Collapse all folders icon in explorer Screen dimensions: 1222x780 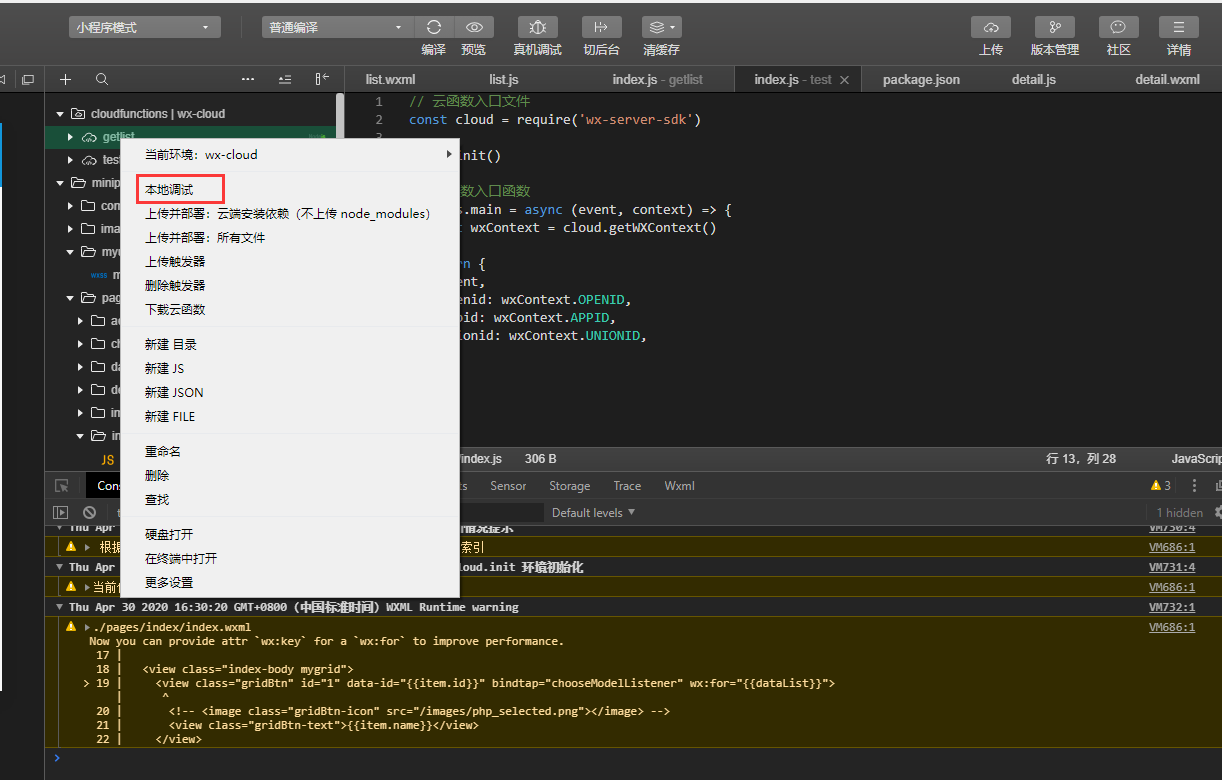pos(285,79)
